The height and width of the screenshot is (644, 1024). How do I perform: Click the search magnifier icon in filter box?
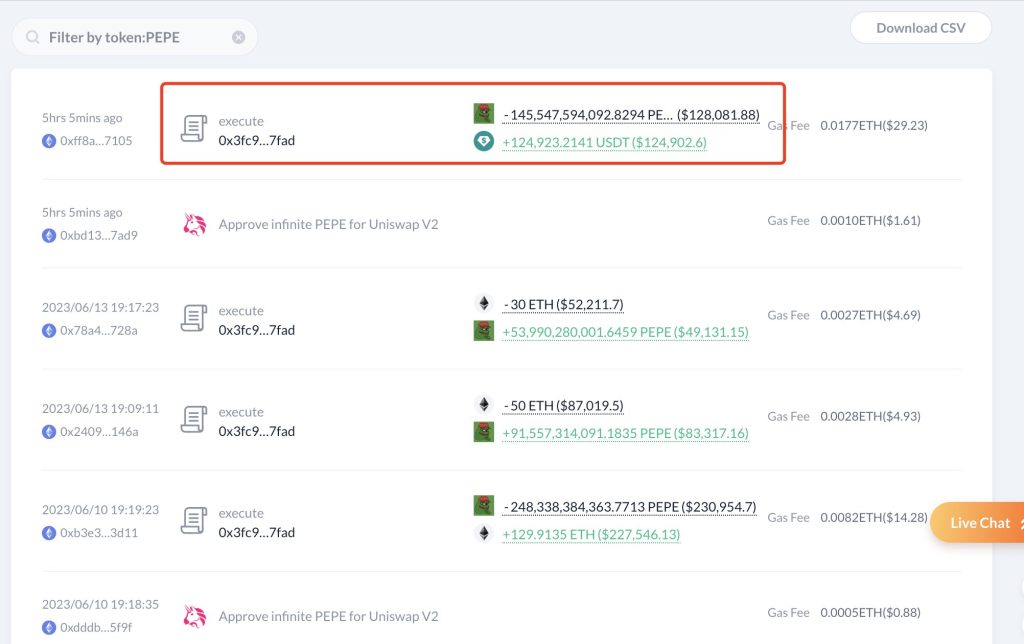pos(33,37)
